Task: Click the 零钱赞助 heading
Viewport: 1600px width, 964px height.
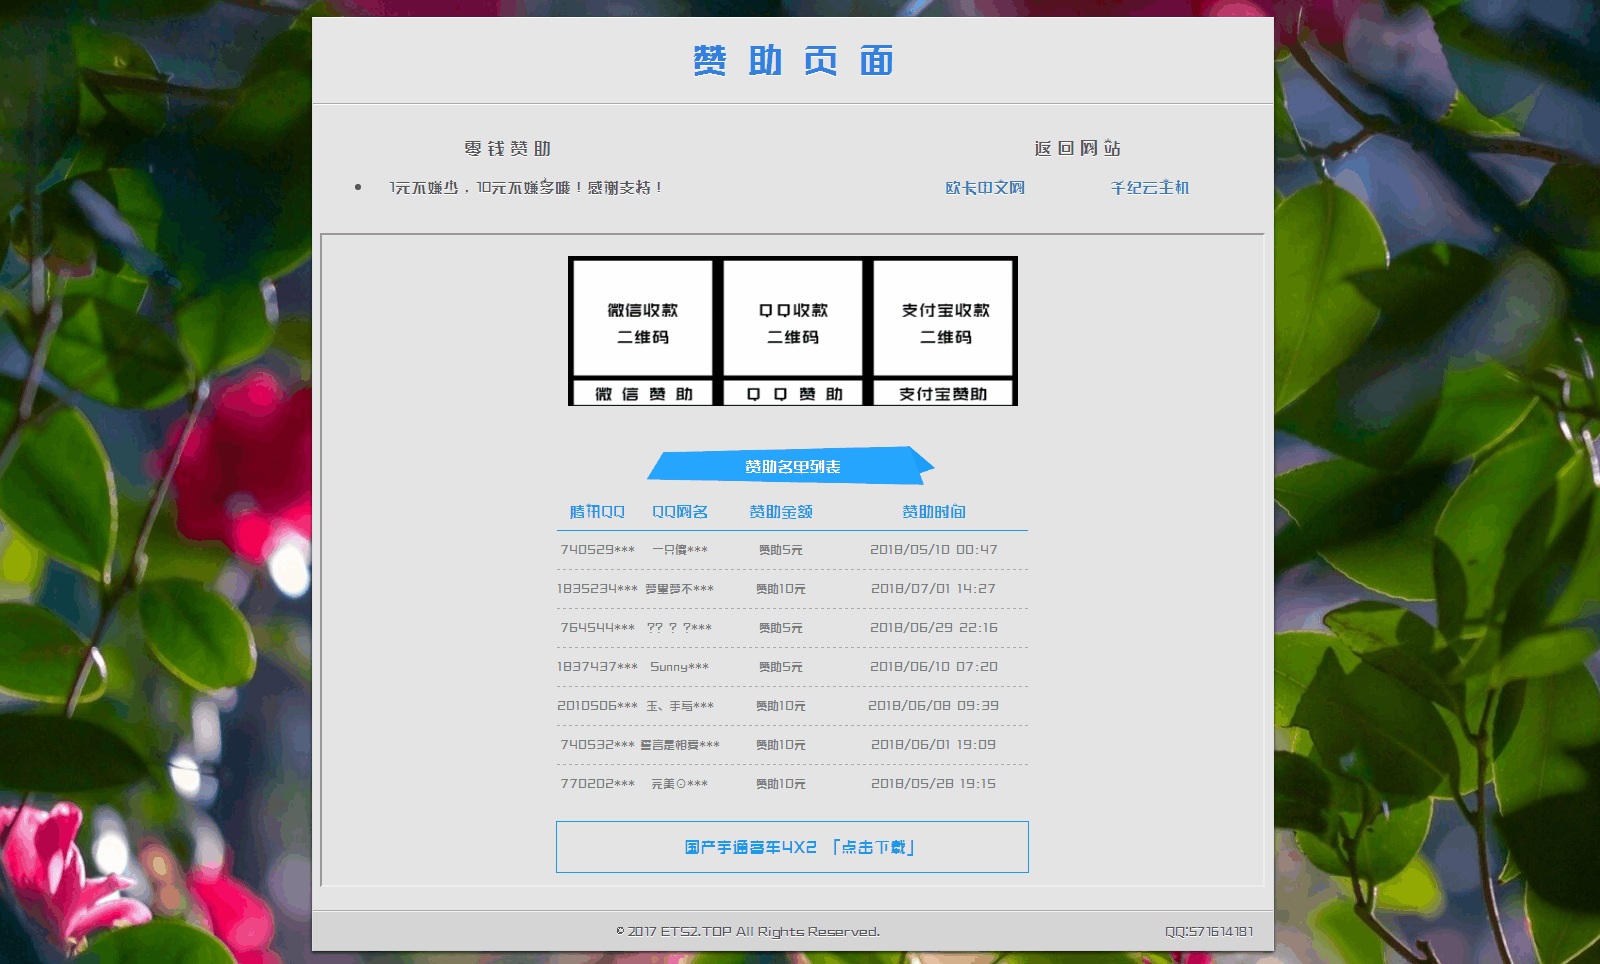Action: 507,148
